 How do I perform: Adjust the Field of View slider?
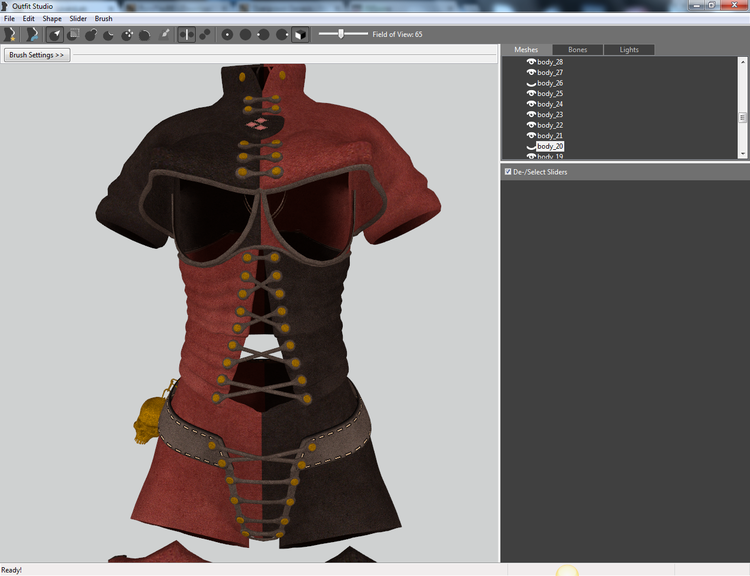click(x=343, y=34)
